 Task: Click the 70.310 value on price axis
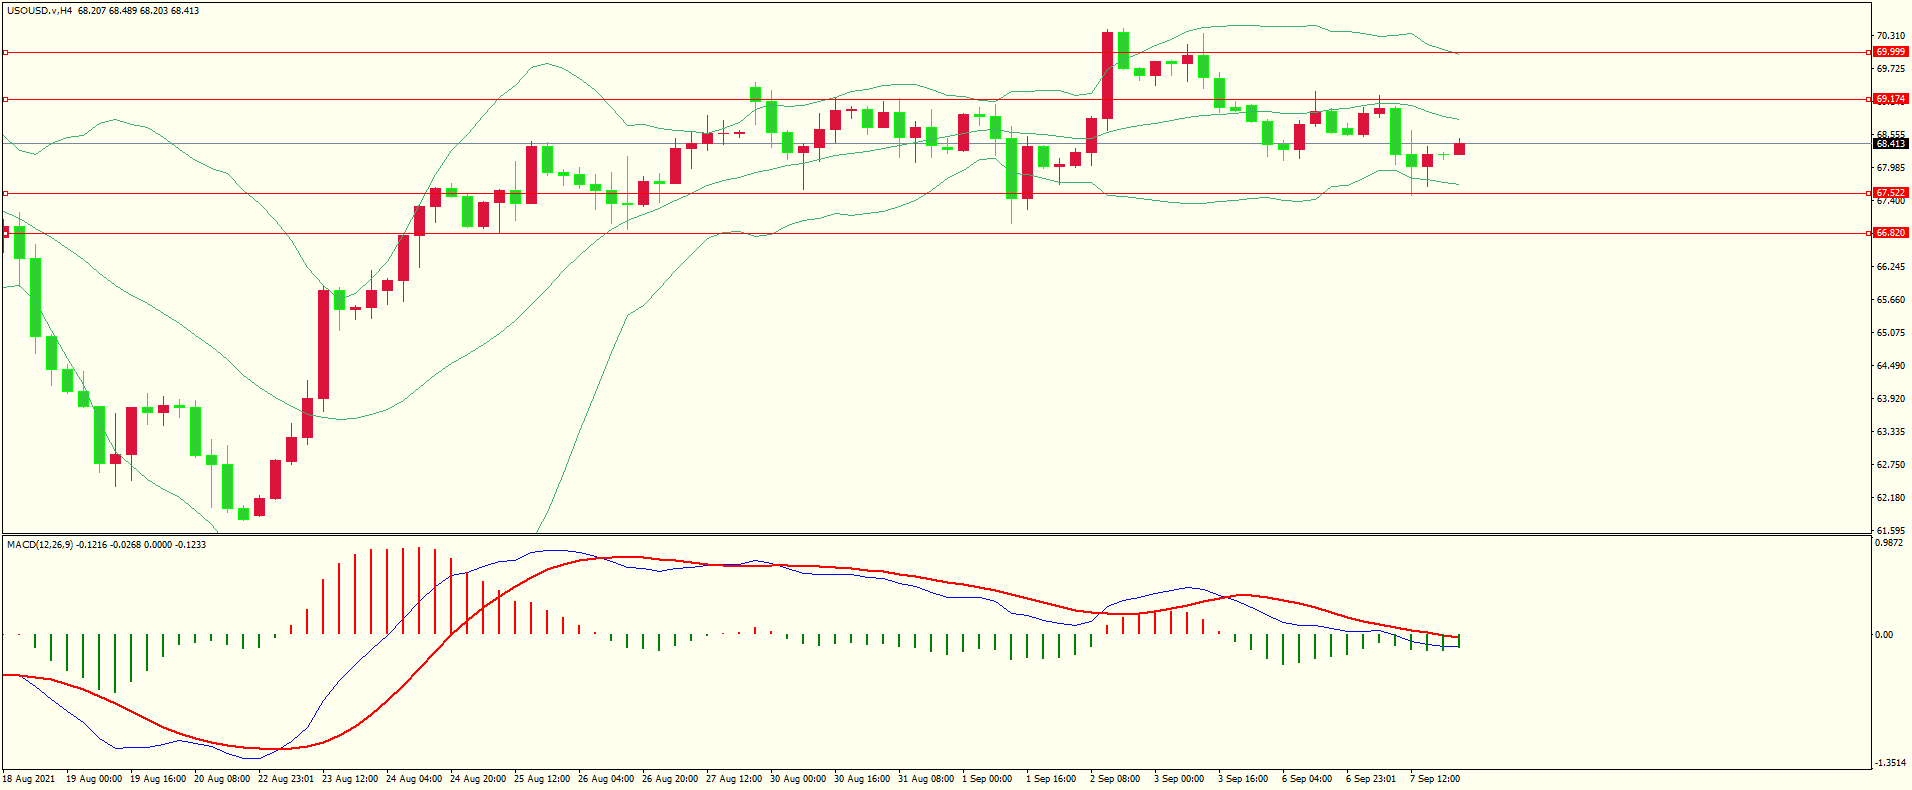point(1889,36)
